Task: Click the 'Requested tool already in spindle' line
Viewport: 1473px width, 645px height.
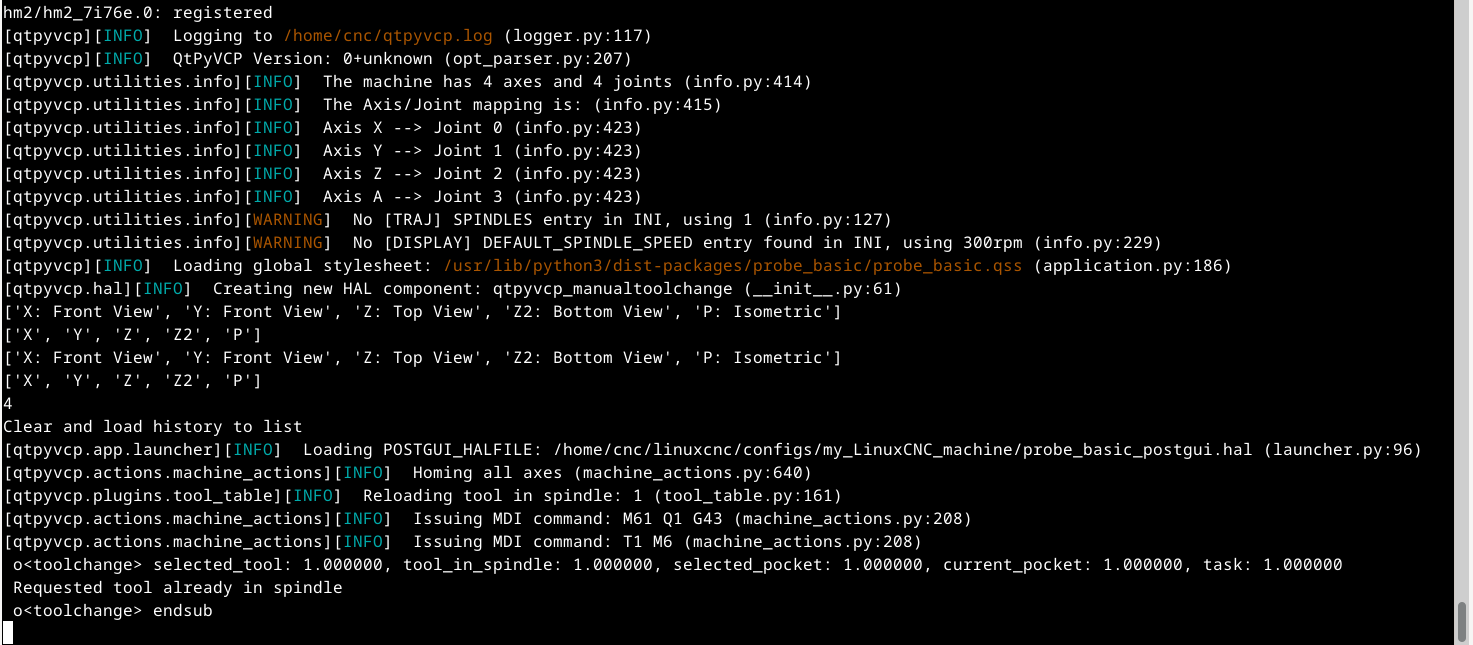Action: pos(178,588)
